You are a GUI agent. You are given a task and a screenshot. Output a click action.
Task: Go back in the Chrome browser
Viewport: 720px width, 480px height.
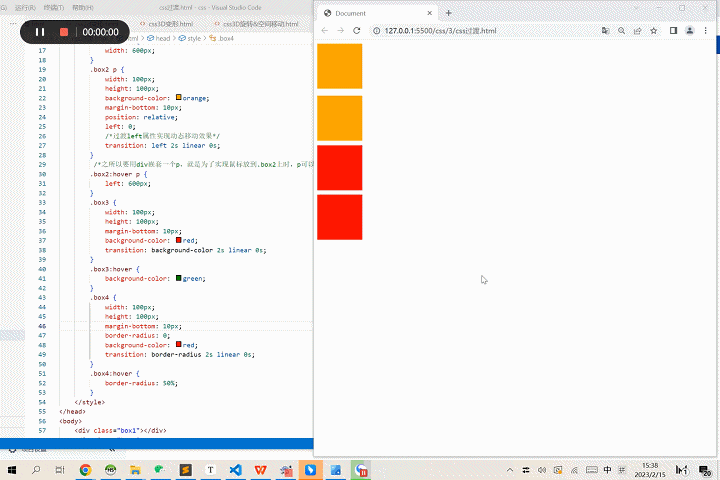325,31
